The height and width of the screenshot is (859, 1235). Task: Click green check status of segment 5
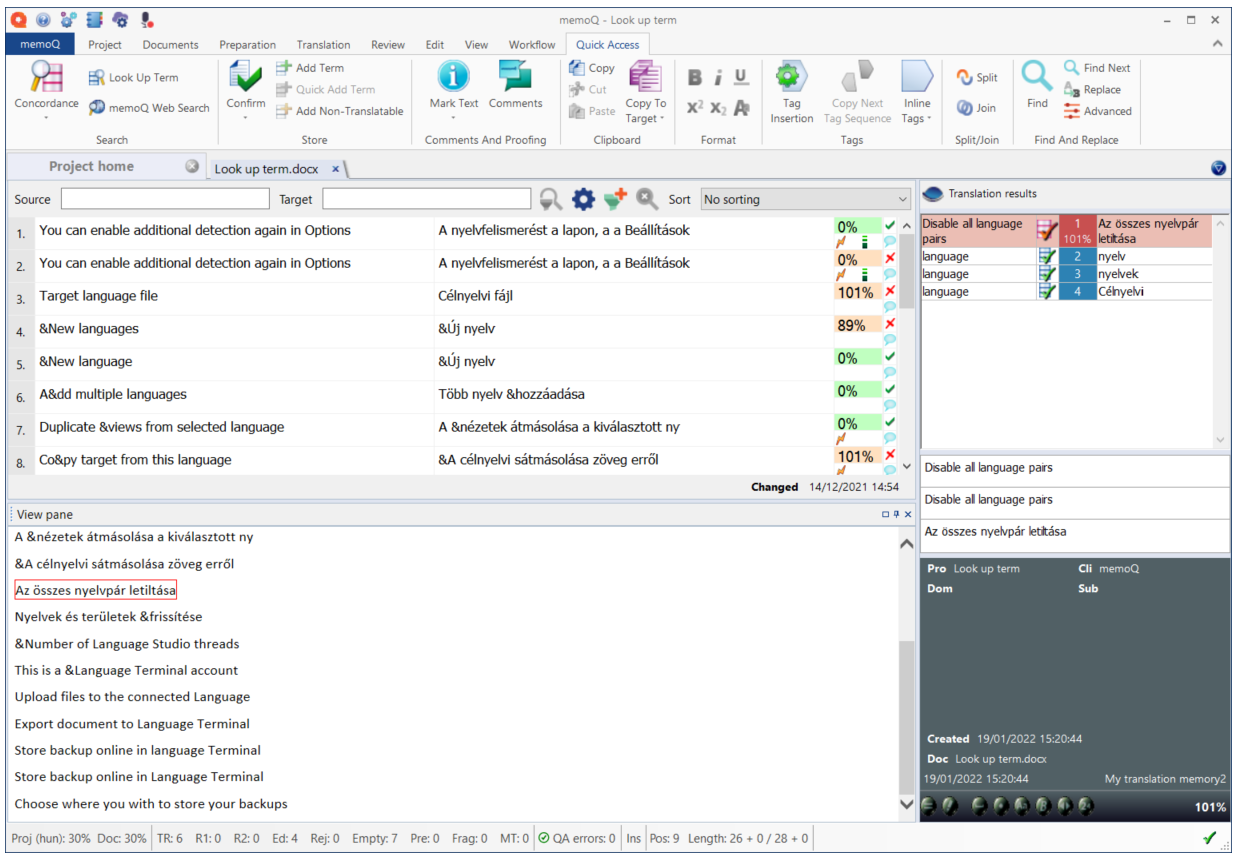[x=890, y=356]
